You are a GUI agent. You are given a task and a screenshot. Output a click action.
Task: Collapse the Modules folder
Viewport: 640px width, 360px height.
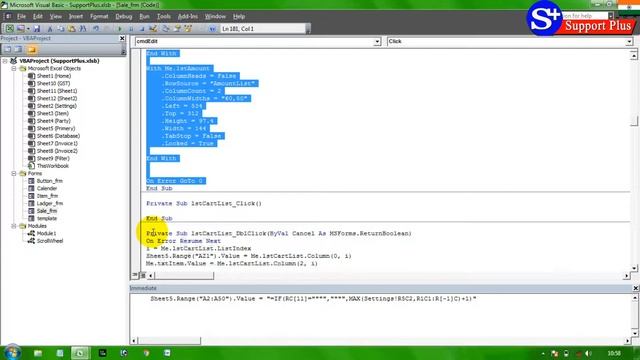[x=14, y=226]
